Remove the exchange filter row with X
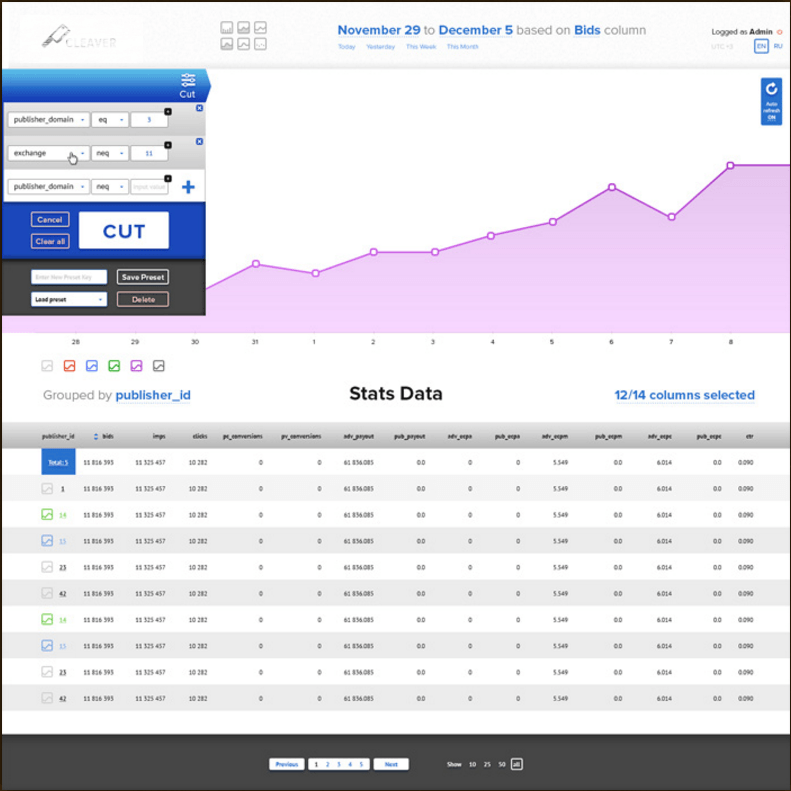Viewport: 791px width, 791px height. tap(198, 142)
